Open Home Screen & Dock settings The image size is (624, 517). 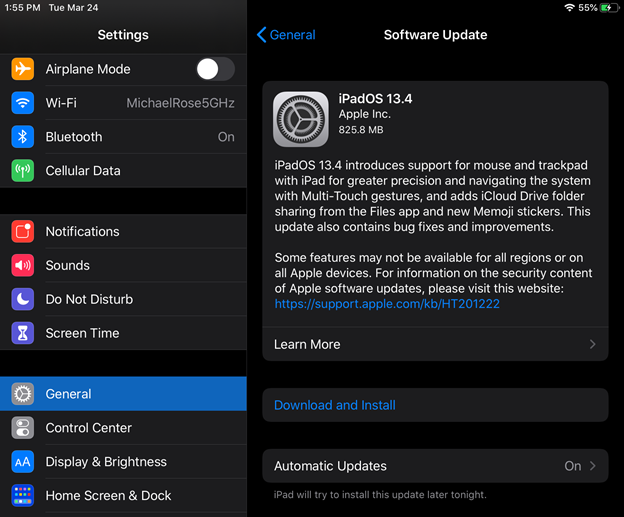123,495
